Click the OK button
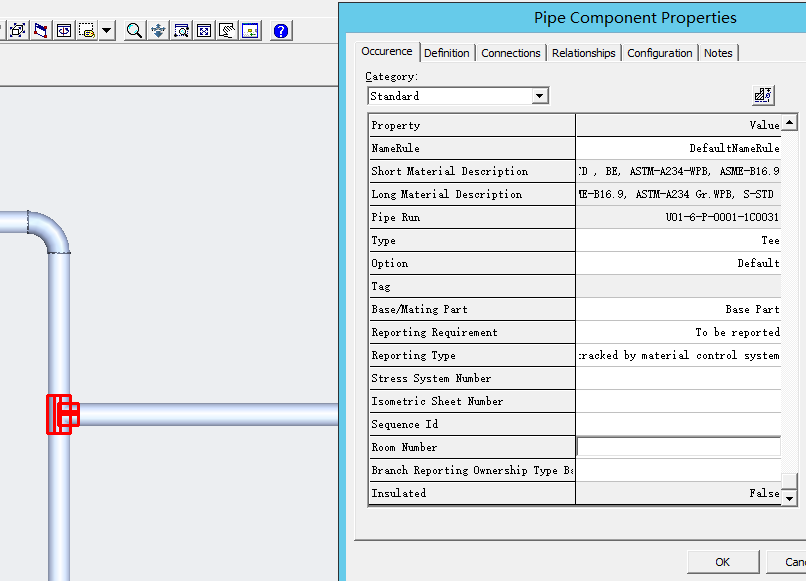Image resolution: width=806 pixels, height=581 pixels. coord(723,562)
